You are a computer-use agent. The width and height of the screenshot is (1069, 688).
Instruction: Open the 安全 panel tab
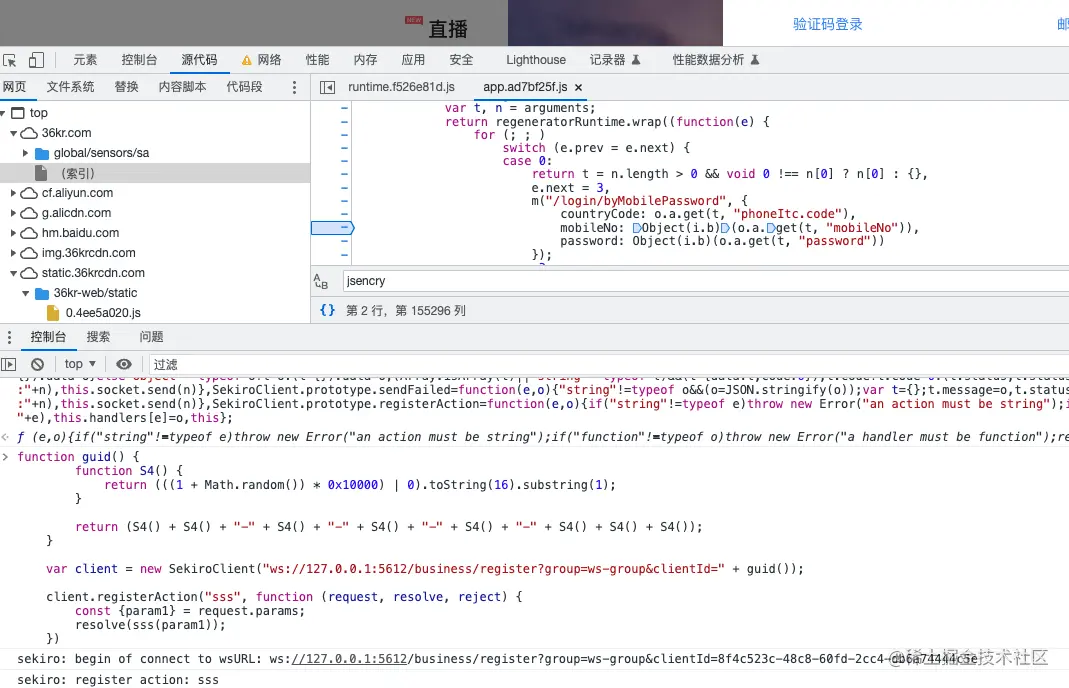point(461,60)
